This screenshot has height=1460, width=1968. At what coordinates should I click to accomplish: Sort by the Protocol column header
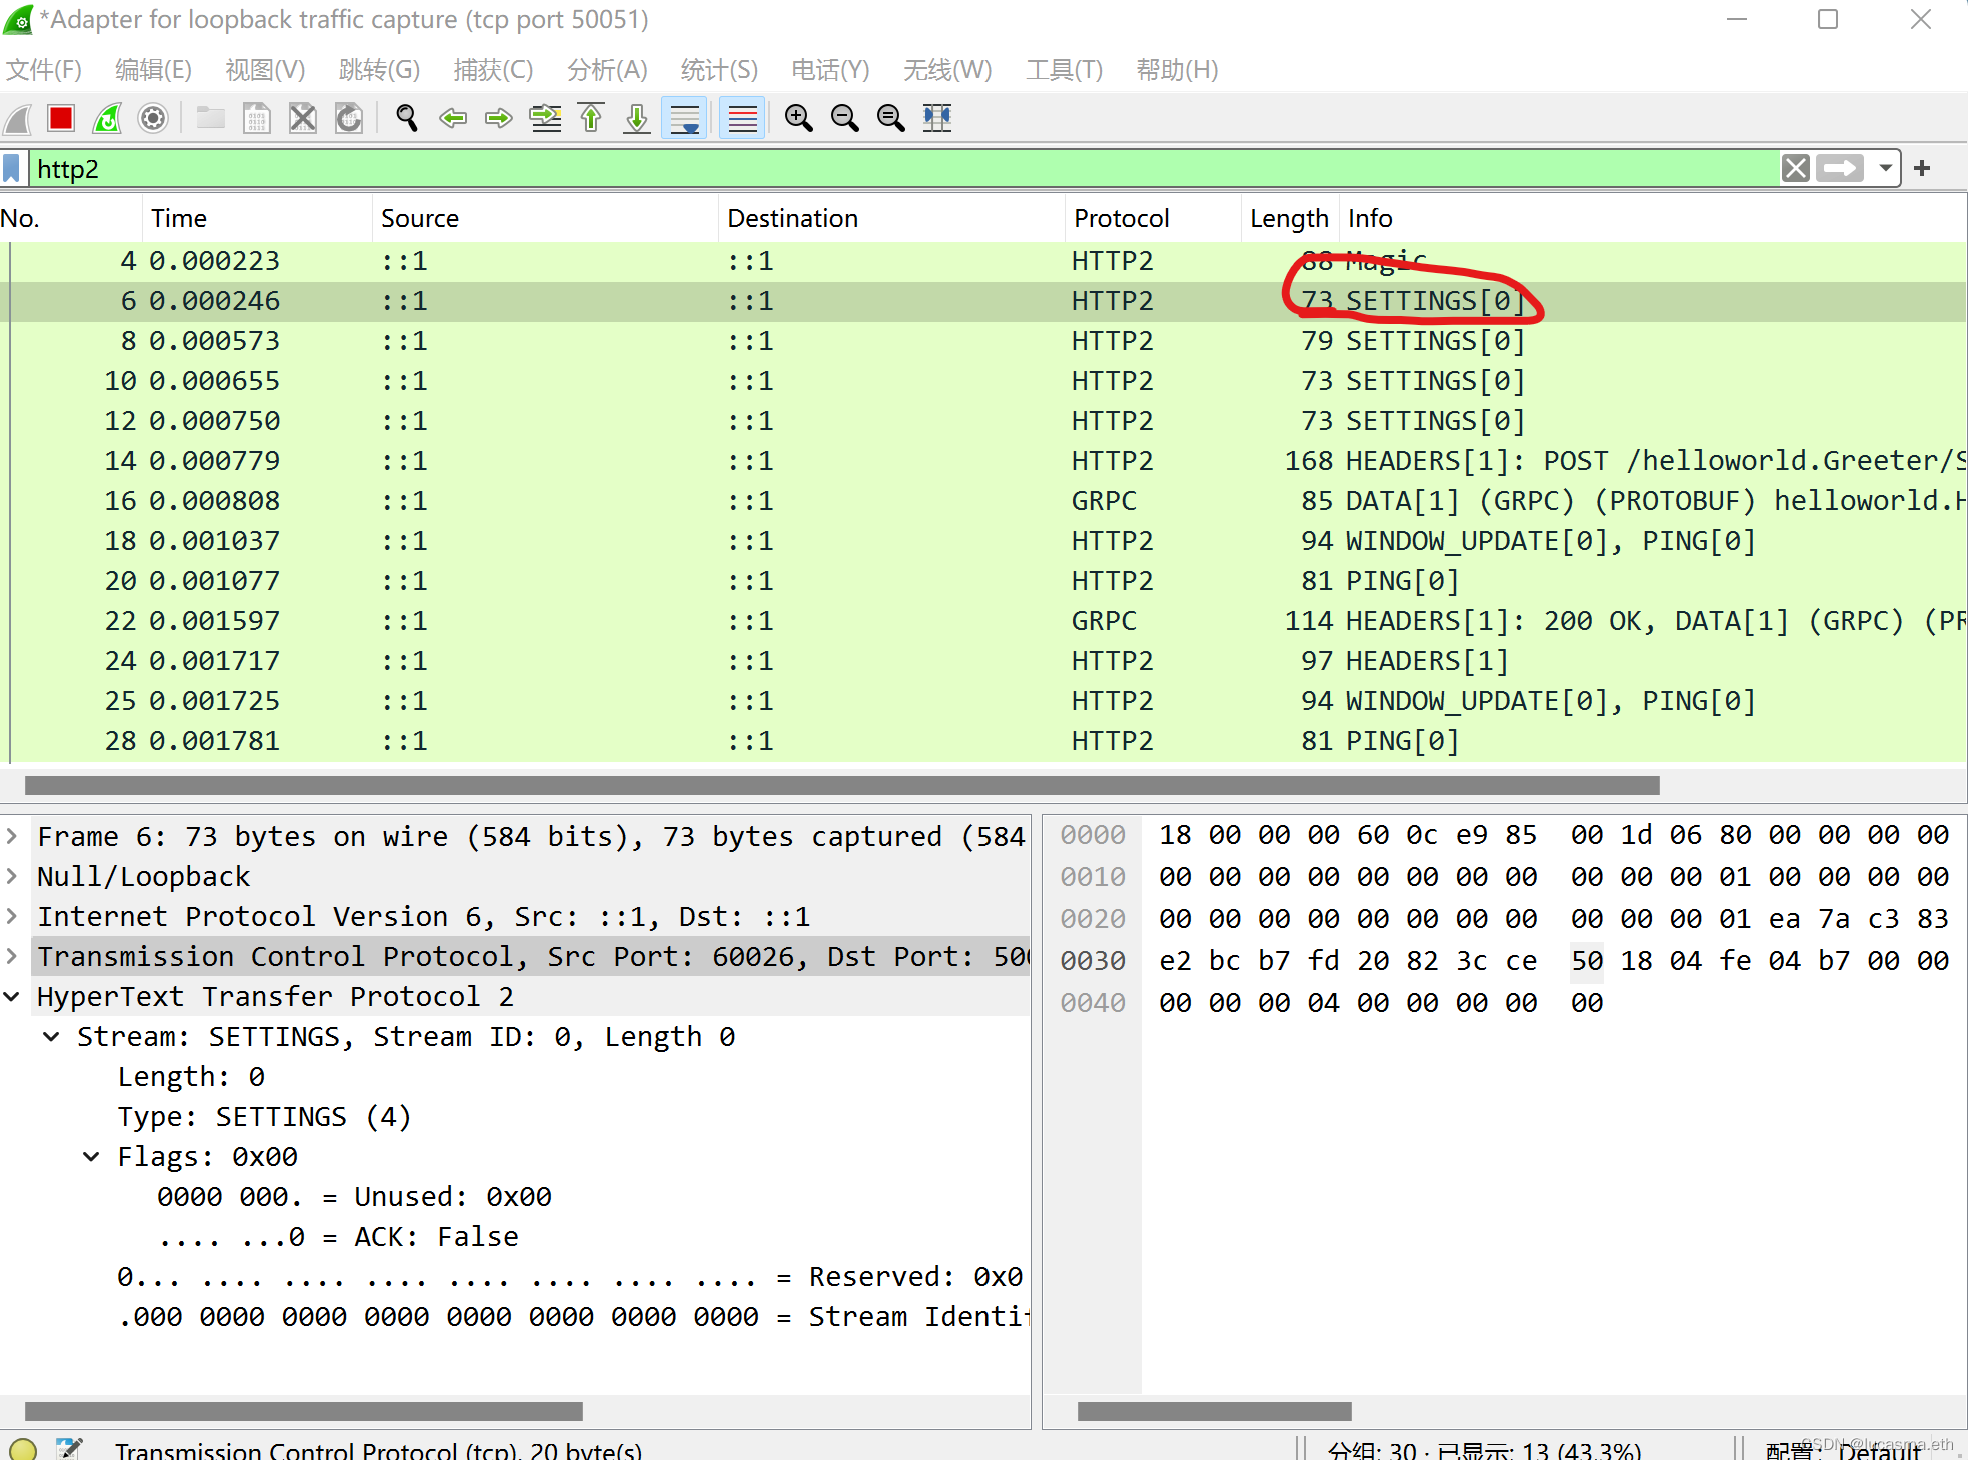coord(1154,218)
